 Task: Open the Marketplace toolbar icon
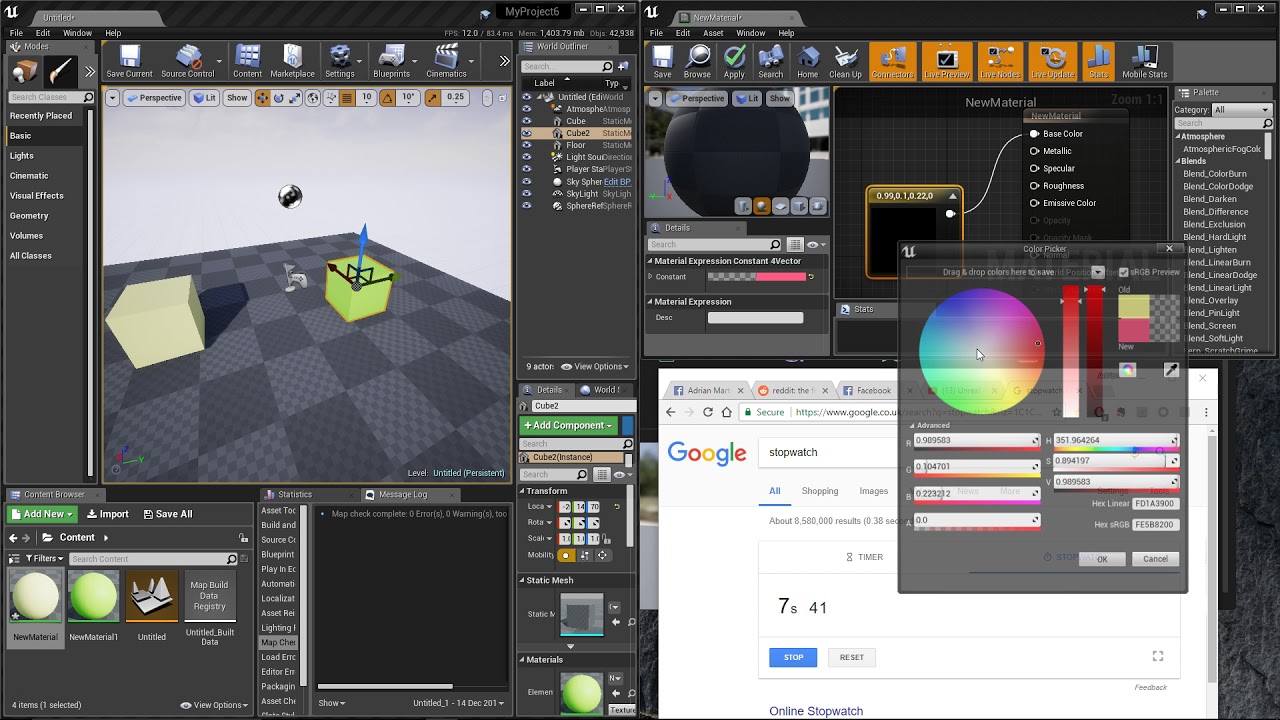[292, 61]
